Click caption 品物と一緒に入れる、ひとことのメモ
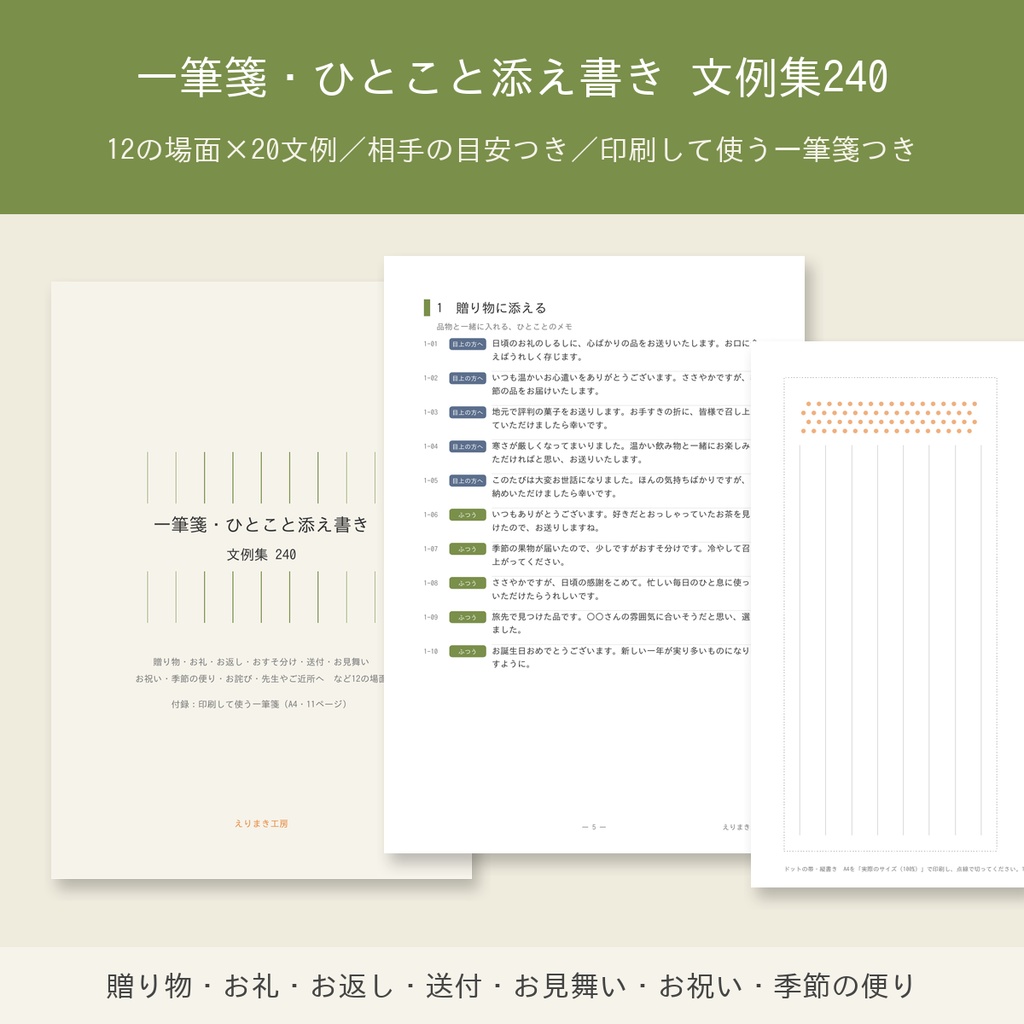 pyautogui.click(x=504, y=327)
